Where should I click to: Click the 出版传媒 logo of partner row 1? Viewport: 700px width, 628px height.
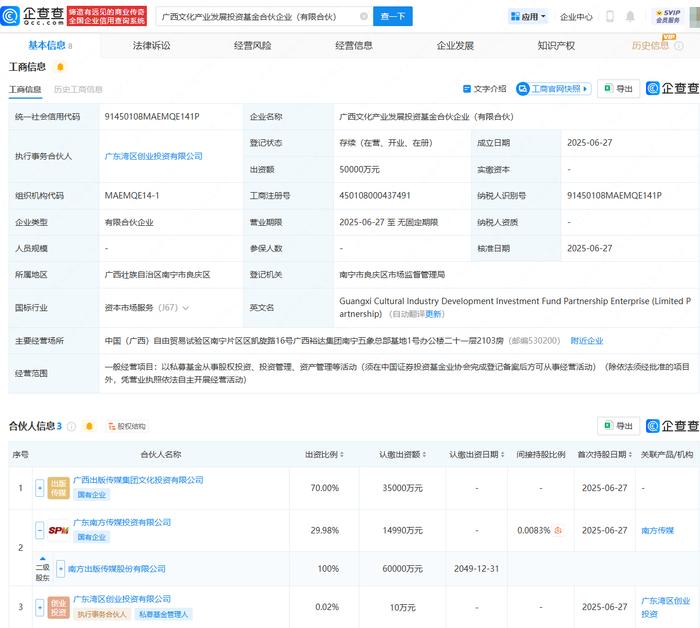58,488
